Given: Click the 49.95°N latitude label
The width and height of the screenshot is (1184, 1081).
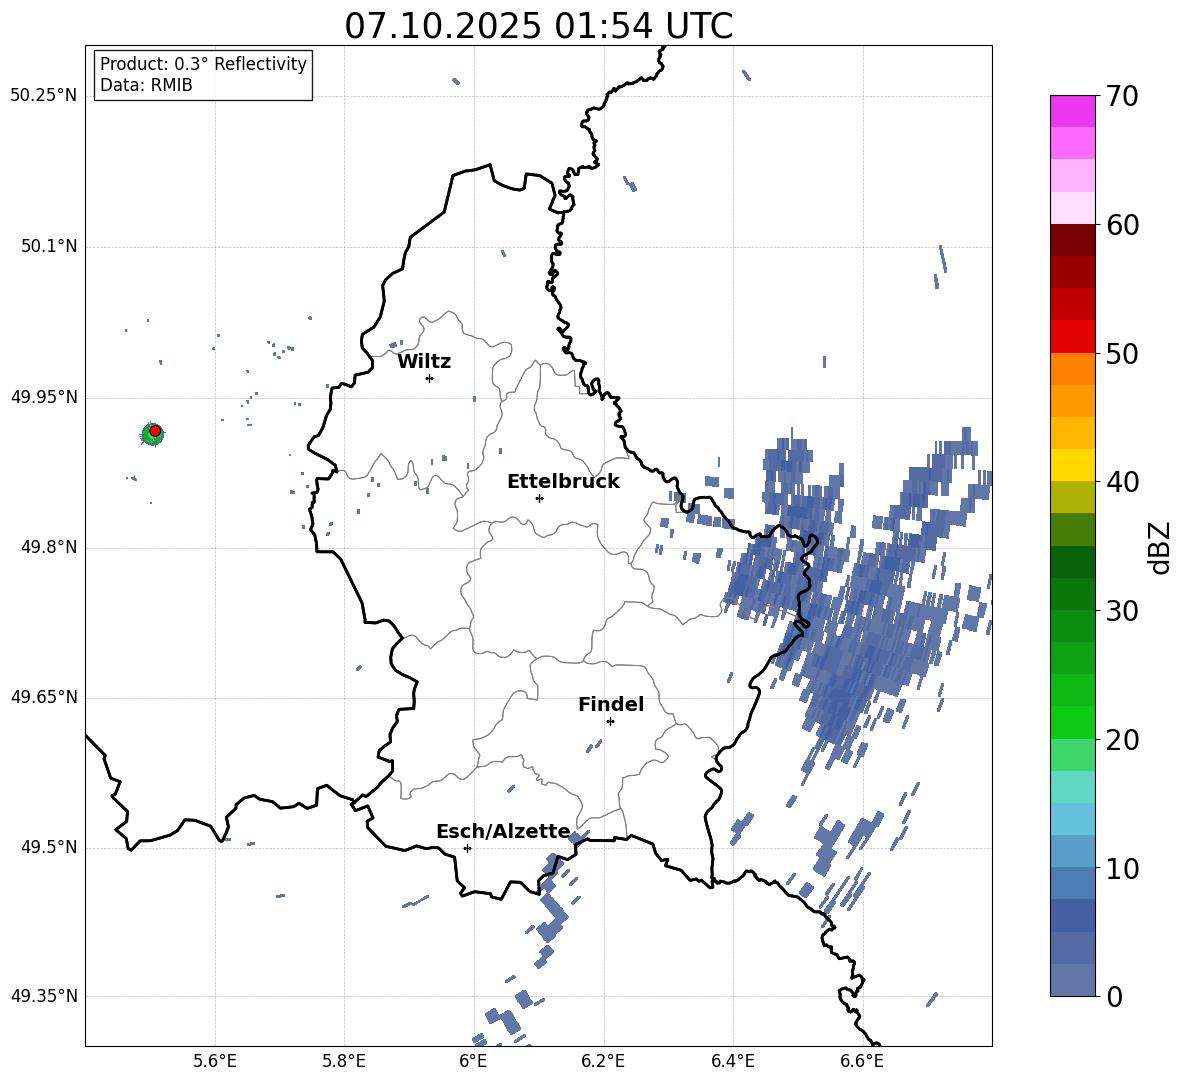Looking at the screenshot, I should [44, 397].
